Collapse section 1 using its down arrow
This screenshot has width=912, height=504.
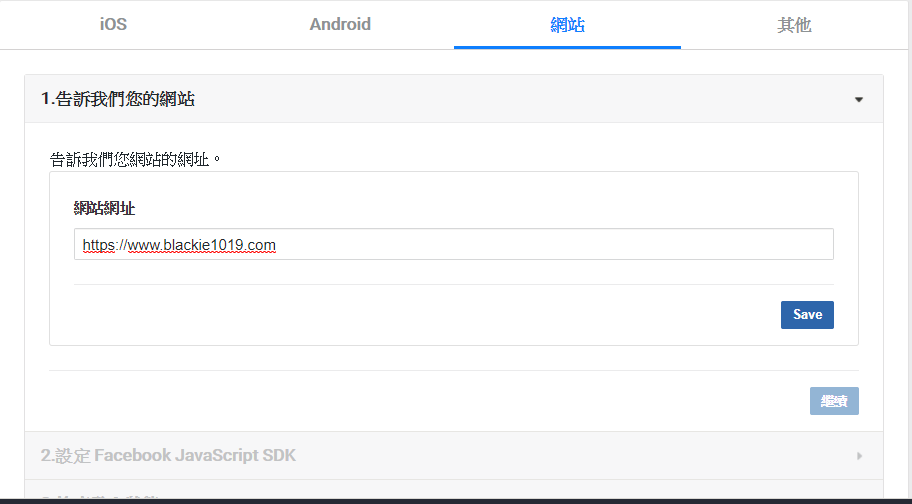(859, 99)
